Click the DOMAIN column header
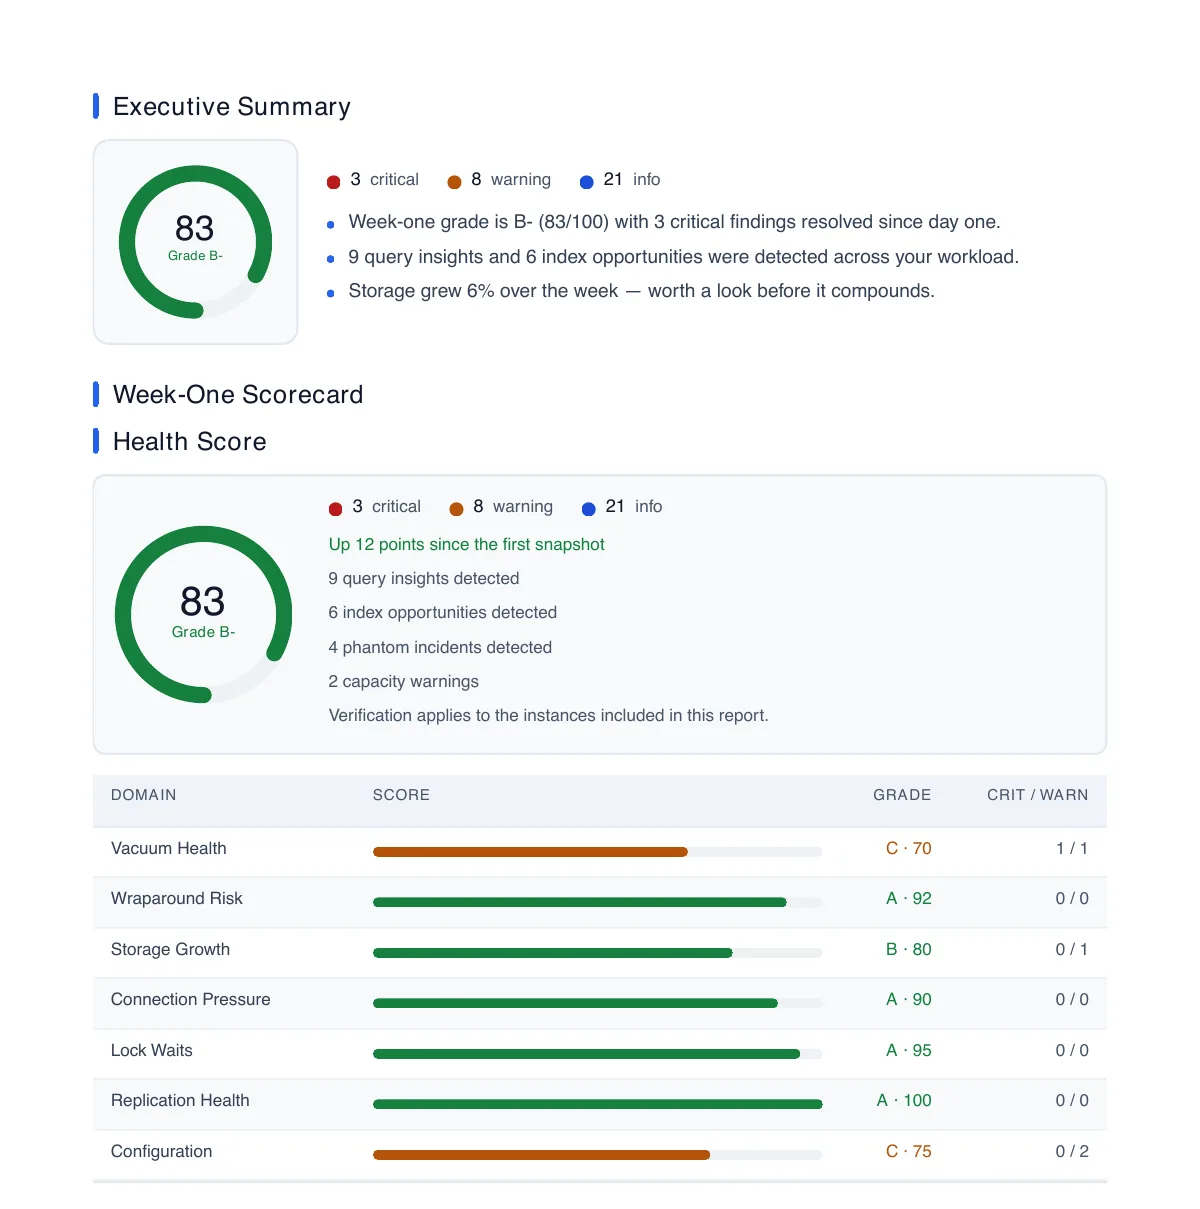 [144, 795]
